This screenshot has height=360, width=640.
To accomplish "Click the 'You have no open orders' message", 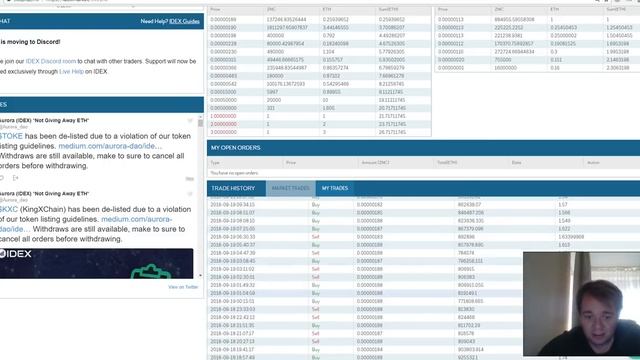I will [x=234, y=173].
